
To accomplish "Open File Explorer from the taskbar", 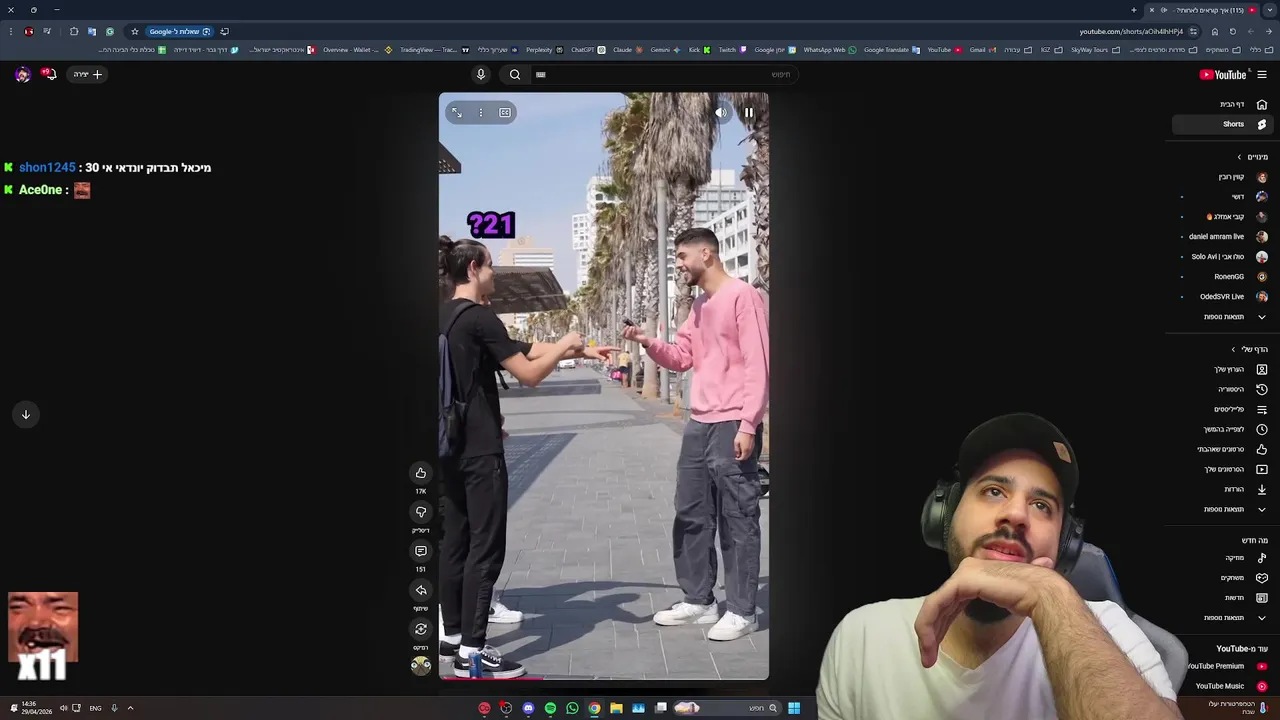I will [616, 708].
